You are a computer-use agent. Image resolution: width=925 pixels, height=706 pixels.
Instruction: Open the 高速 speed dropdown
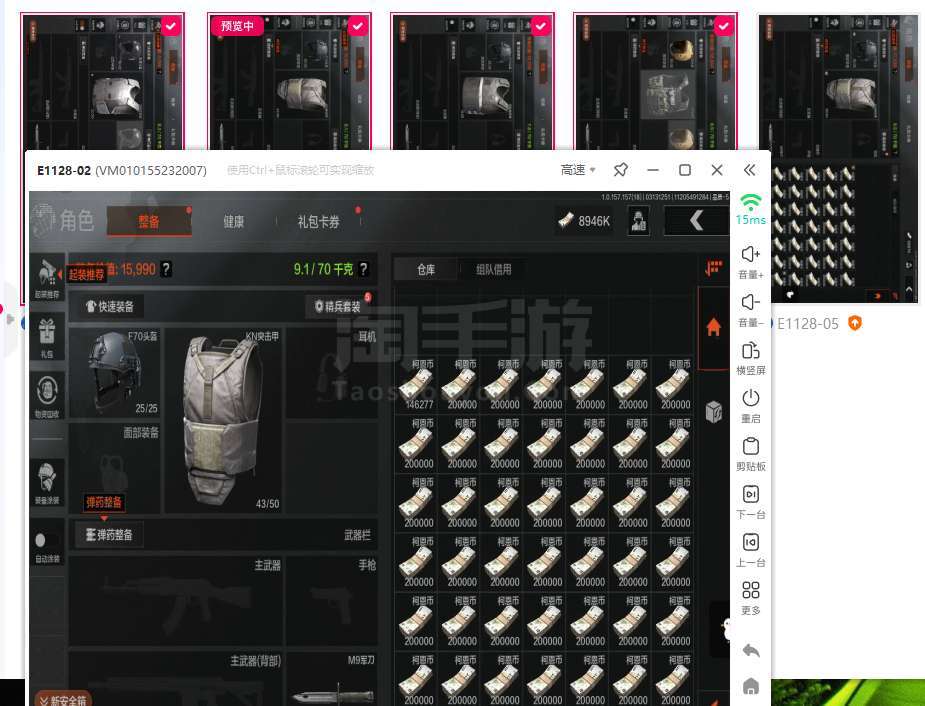[x=579, y=170]
